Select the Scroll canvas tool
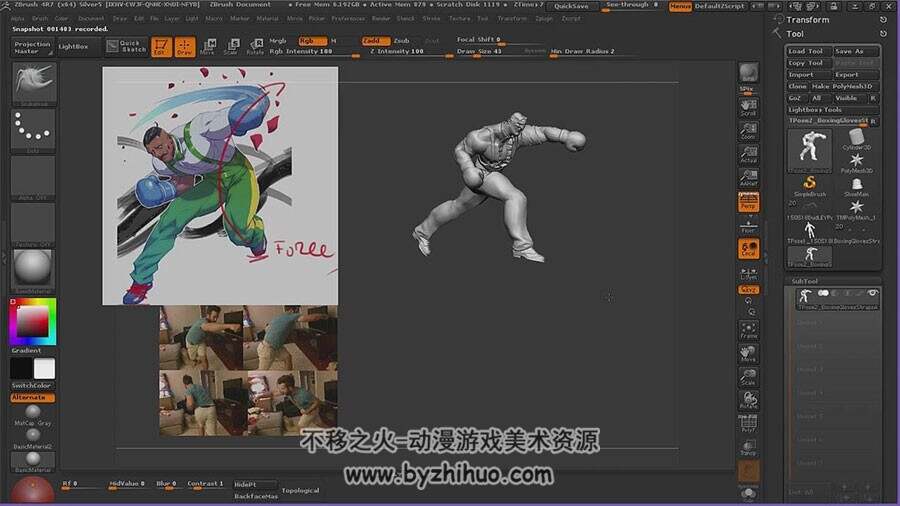 click(748, 107)
